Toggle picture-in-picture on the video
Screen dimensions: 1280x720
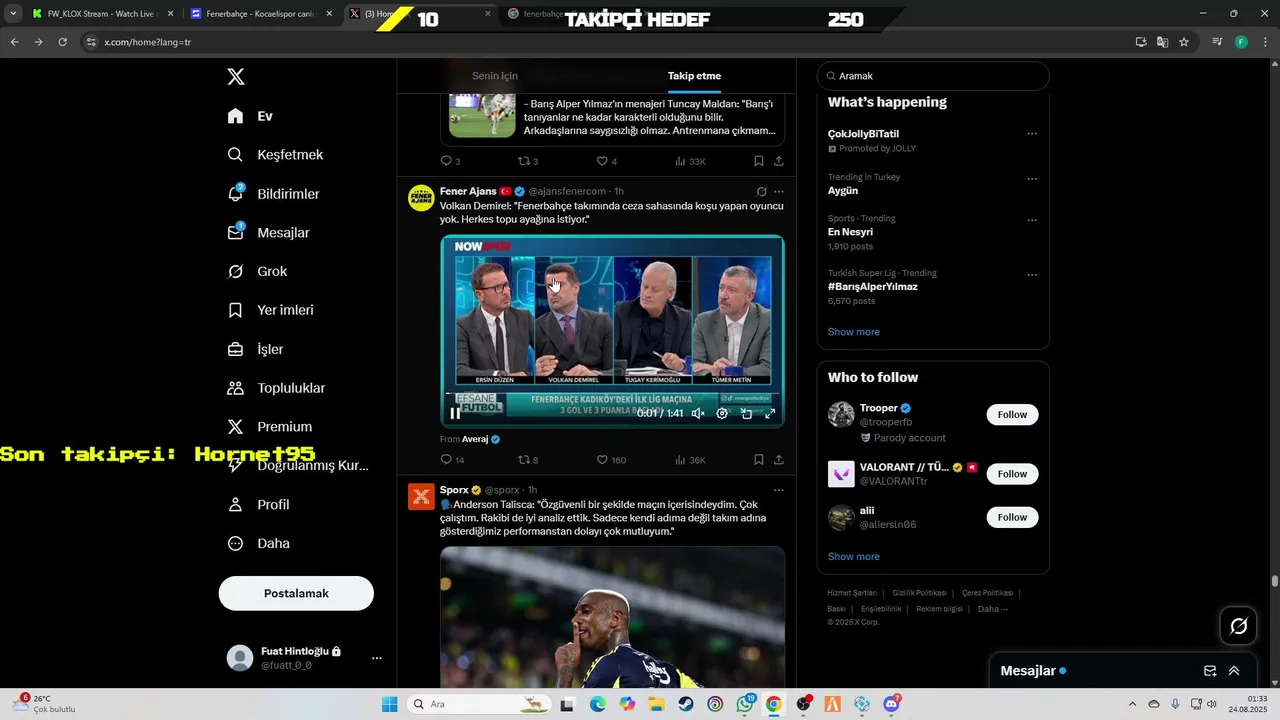click(x=746, y=413)
